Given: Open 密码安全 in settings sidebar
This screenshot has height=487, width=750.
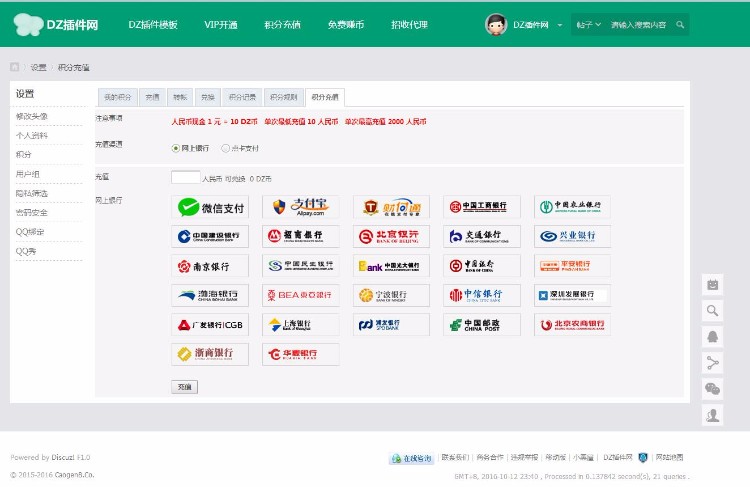Looking at the screenshot, I should (x=32, y=212).
